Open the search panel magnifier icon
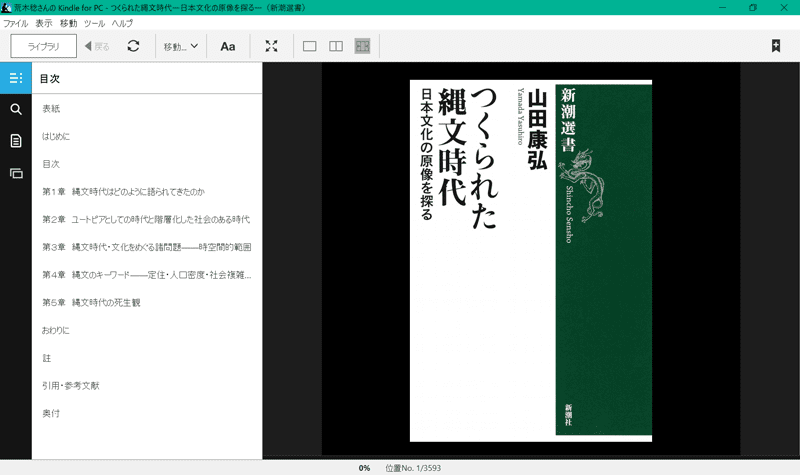 point(16,109)
